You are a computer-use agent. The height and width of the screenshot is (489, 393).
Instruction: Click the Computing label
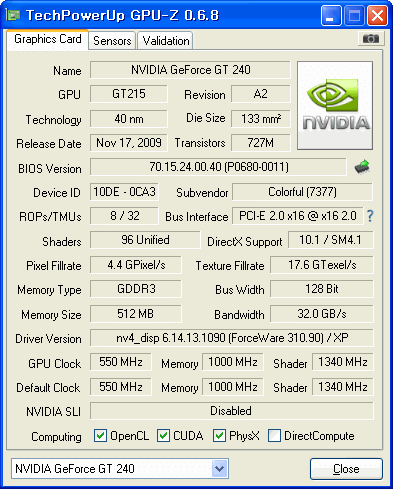56,437
